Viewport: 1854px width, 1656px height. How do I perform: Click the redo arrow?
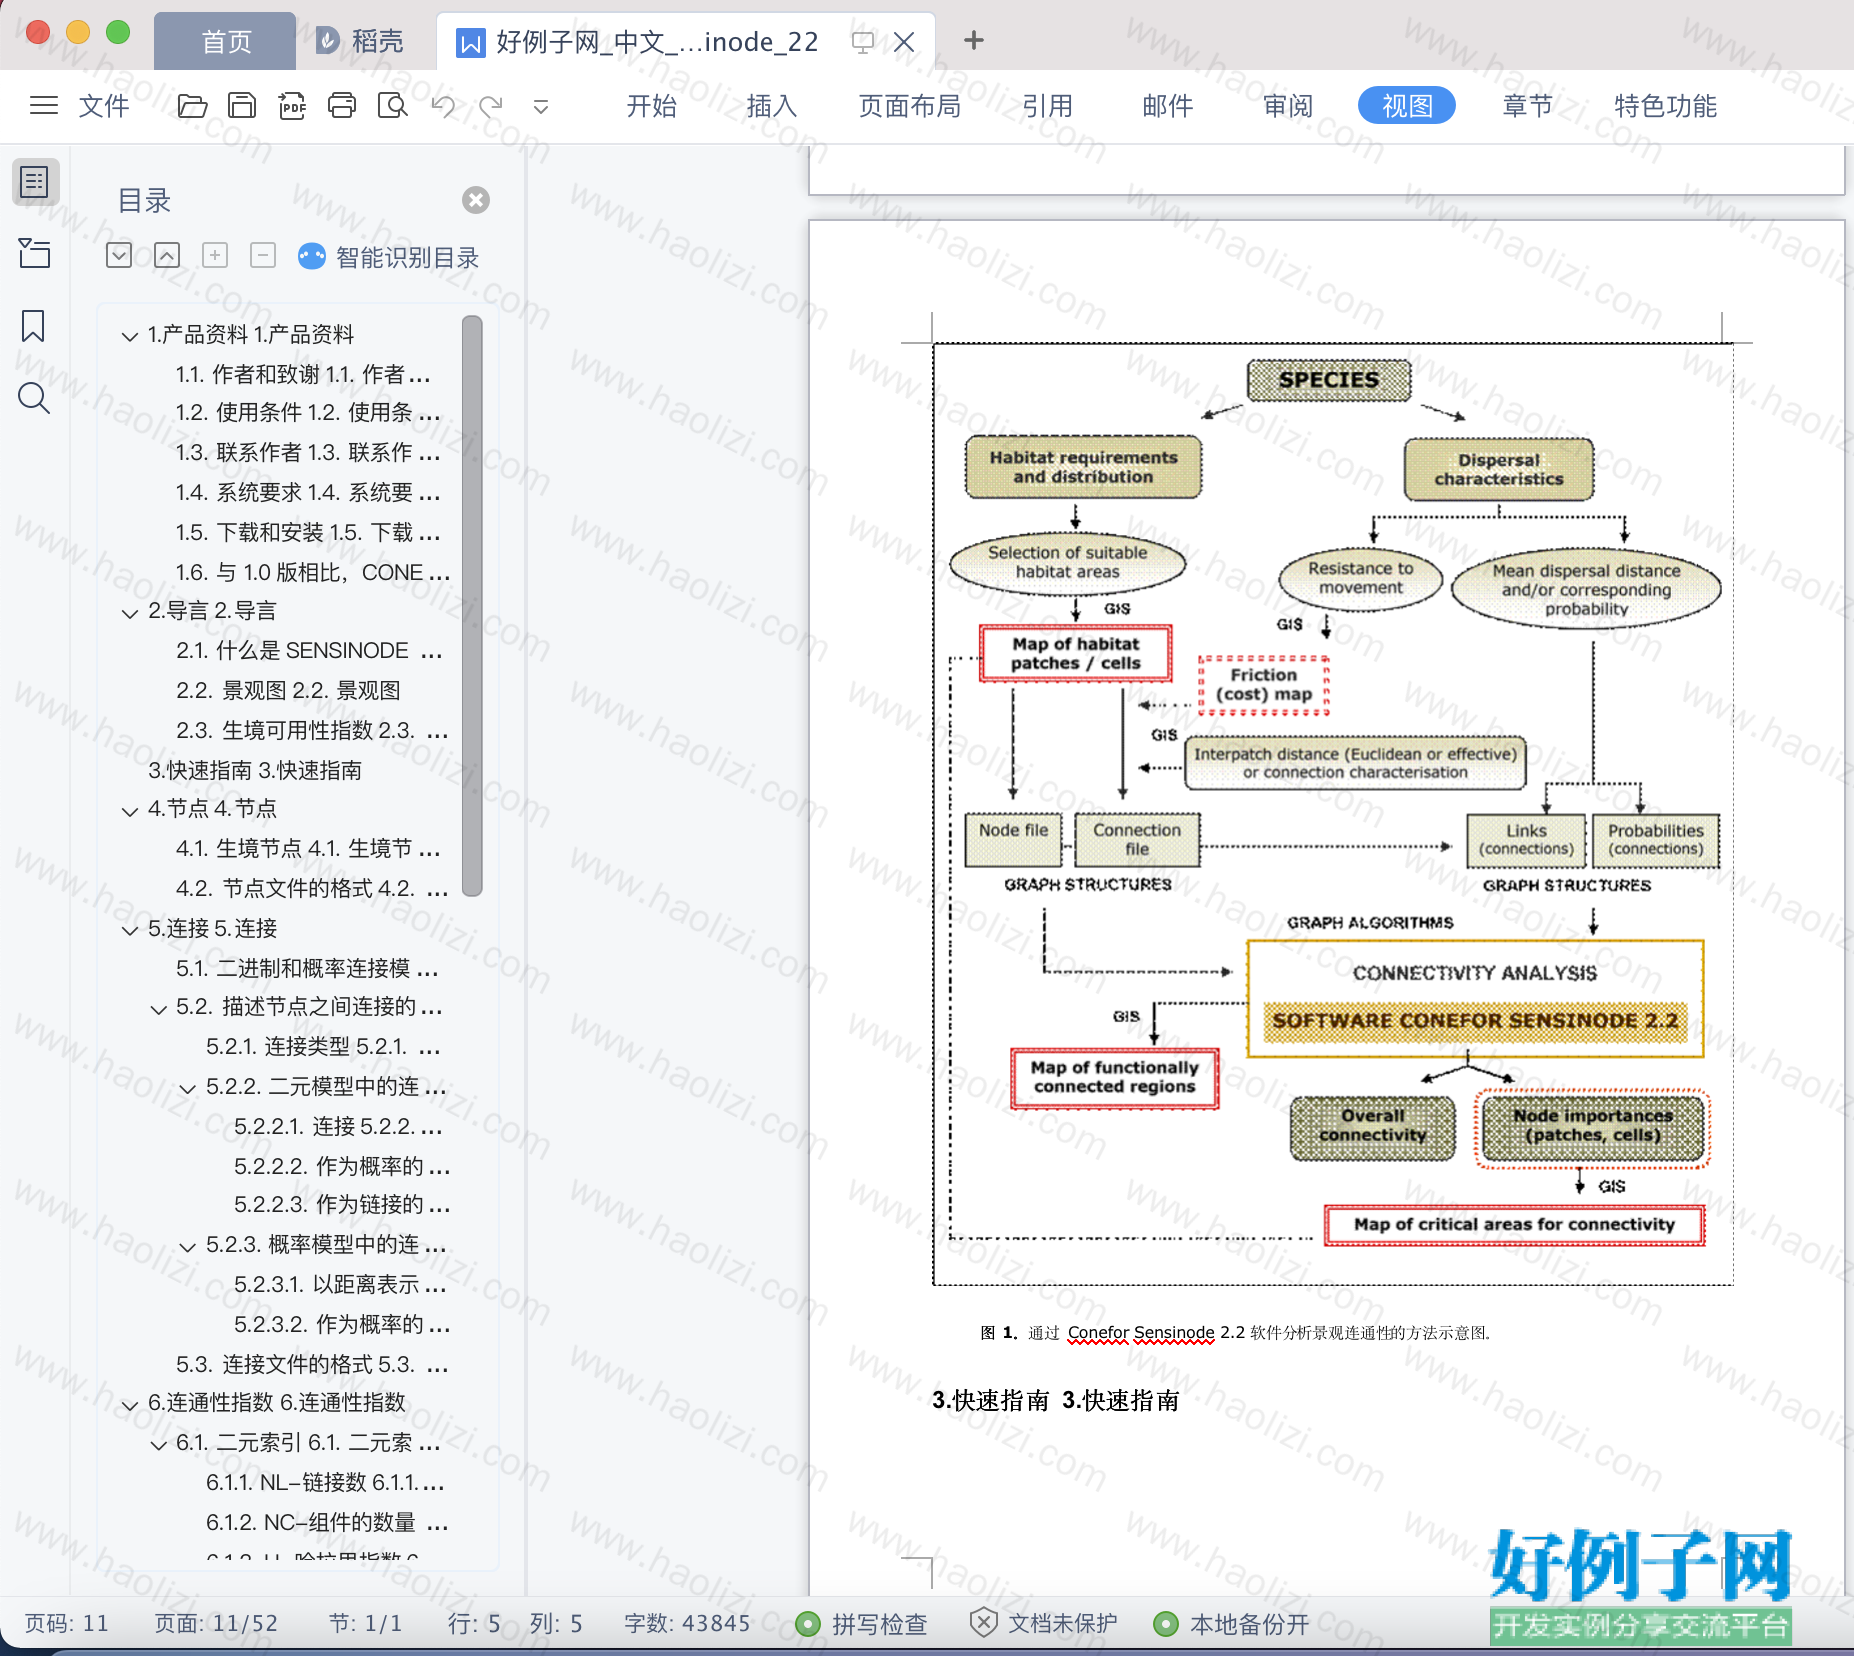click(x=490, y=106)
